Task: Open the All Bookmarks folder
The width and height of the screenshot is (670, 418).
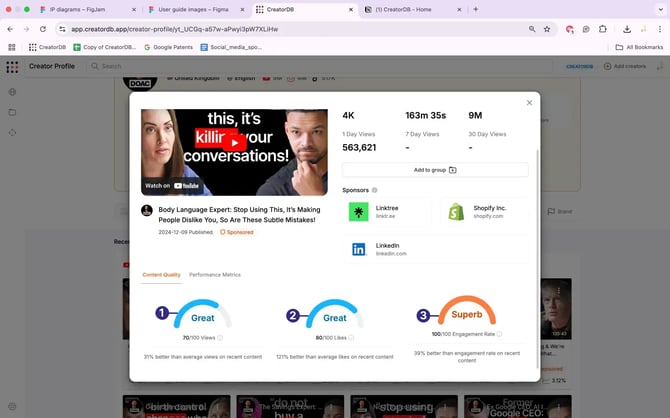Action: pos(639,47)
